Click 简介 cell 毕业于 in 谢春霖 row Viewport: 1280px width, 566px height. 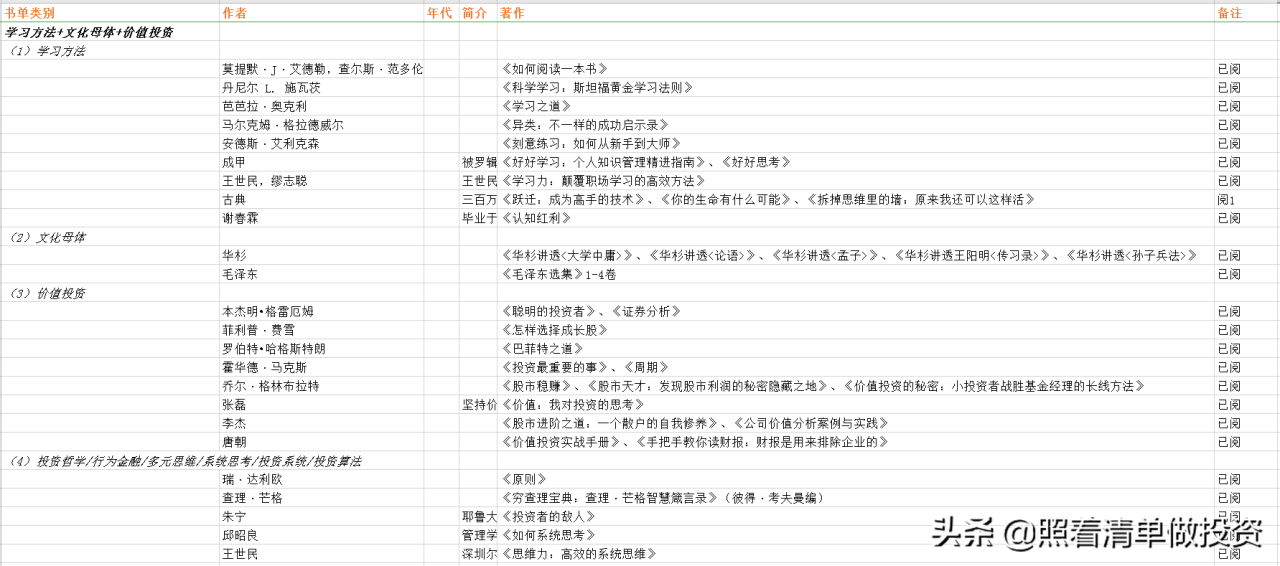(x=478, y=218)
